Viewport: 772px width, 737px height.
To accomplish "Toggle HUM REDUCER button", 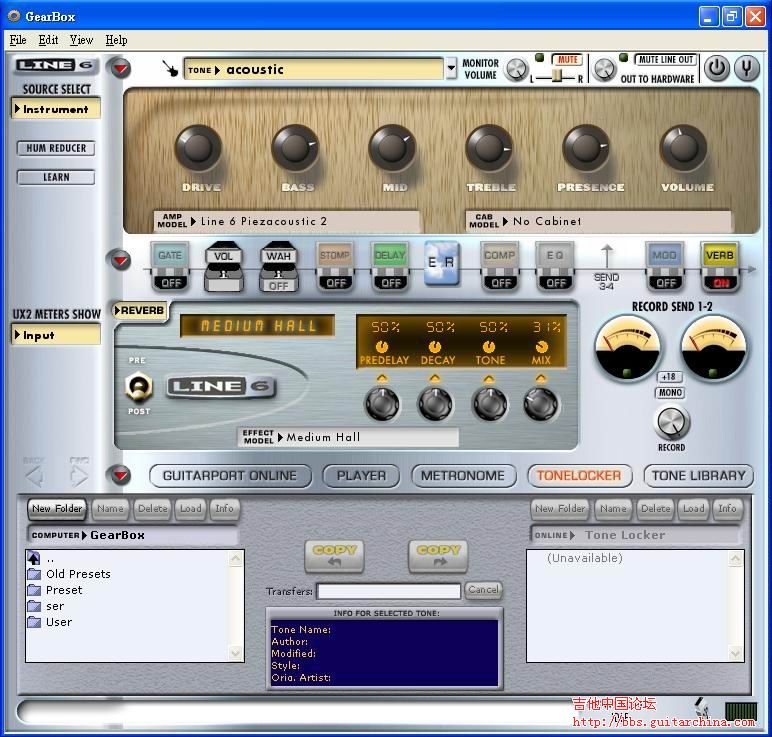I will coord(56,148).
